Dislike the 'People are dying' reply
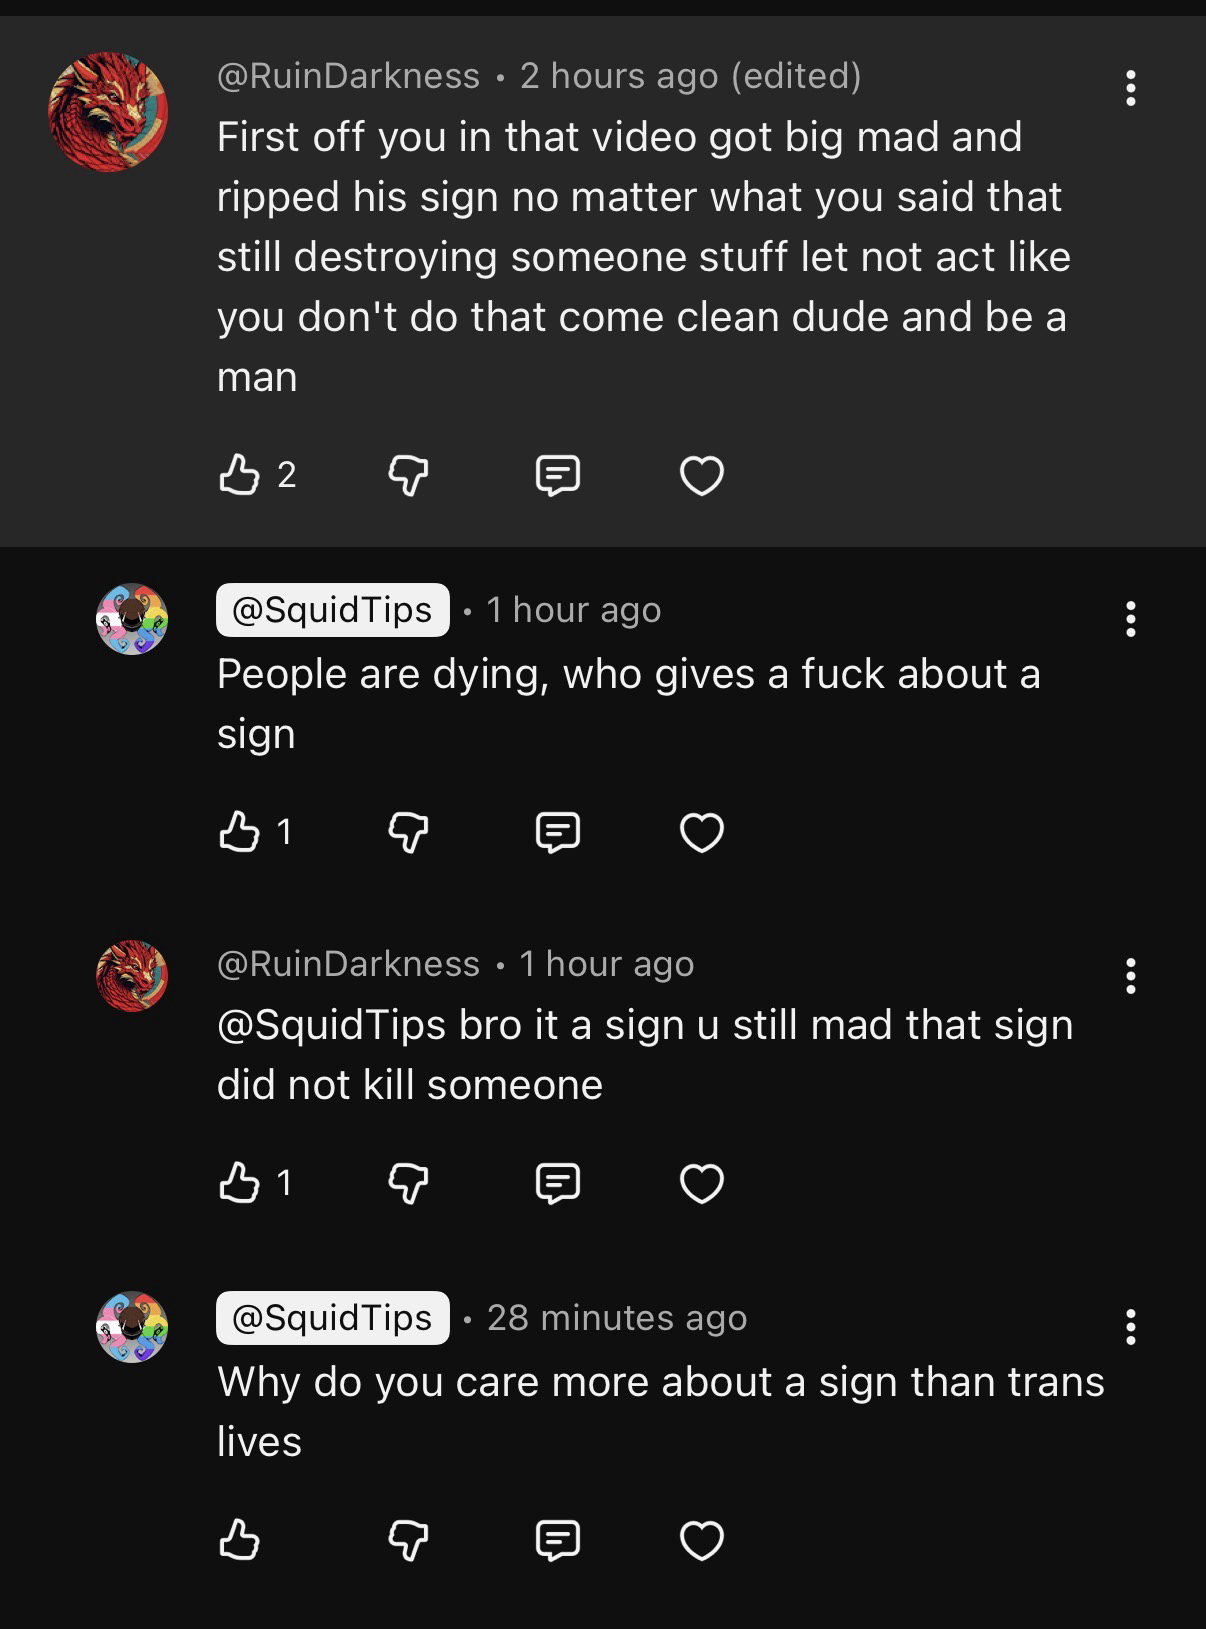Image resolution: width=1206 pixels, height=1629 pixels. point(408,832)
